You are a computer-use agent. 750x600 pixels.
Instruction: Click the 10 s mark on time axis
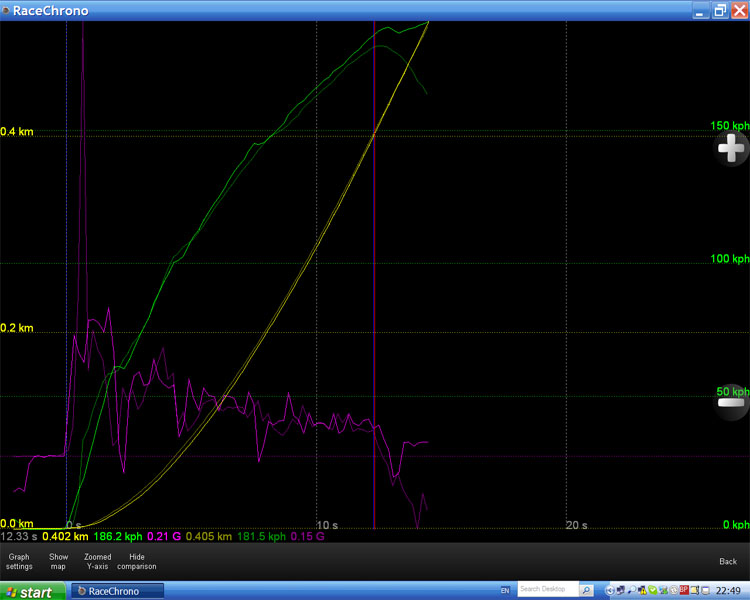point(327,525)
